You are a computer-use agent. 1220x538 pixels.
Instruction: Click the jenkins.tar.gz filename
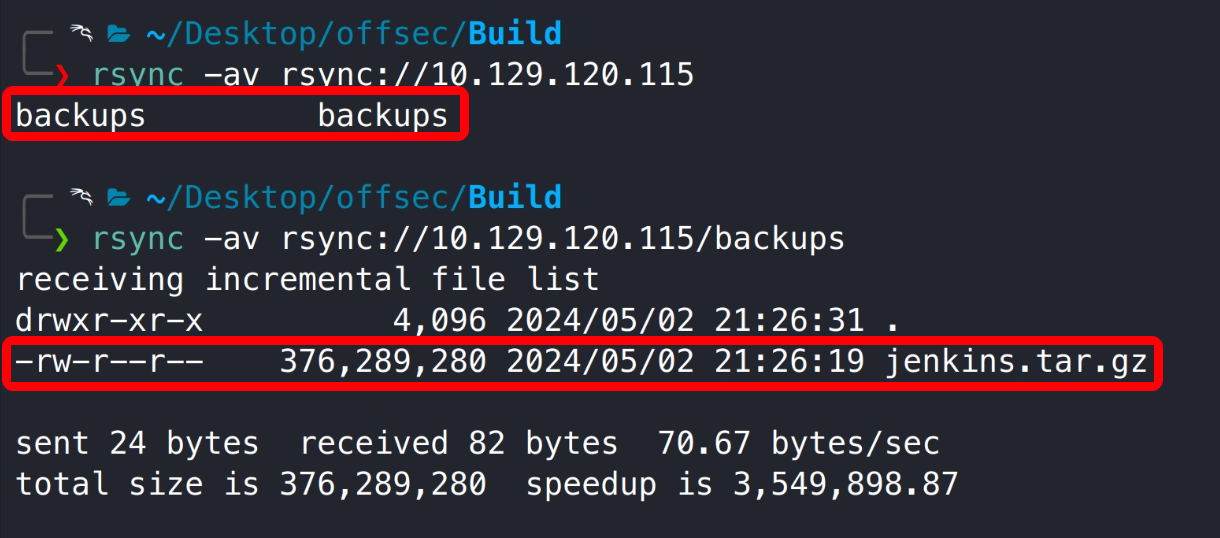pos(1016,361)
